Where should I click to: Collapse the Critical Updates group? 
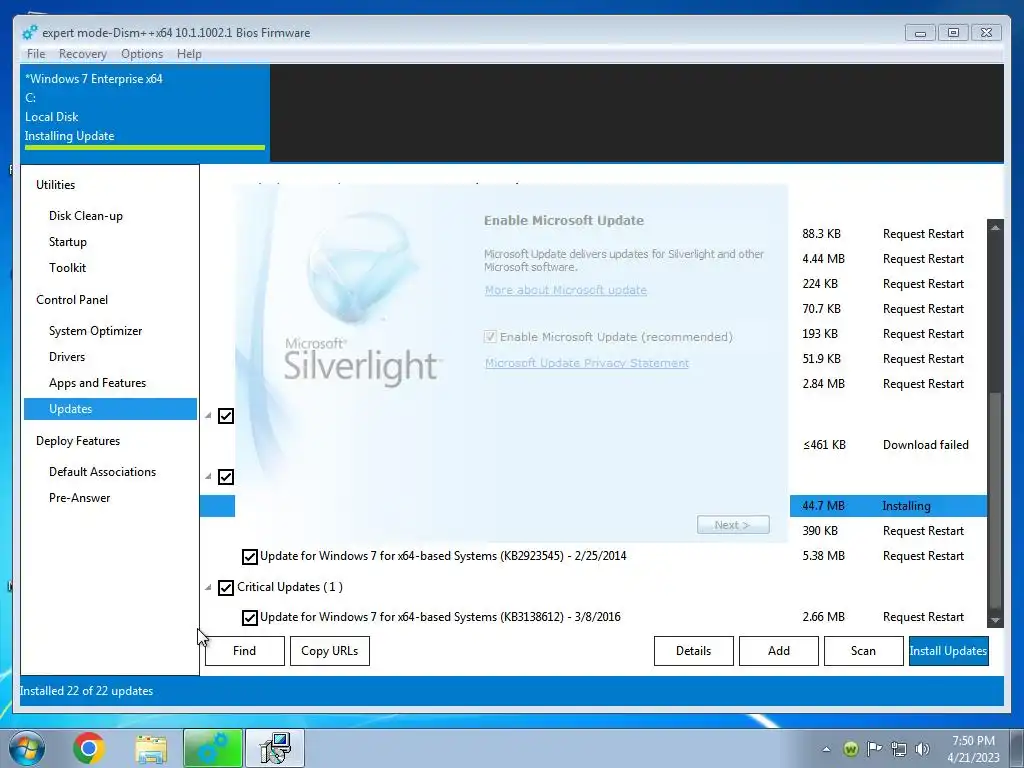(208, 588)
